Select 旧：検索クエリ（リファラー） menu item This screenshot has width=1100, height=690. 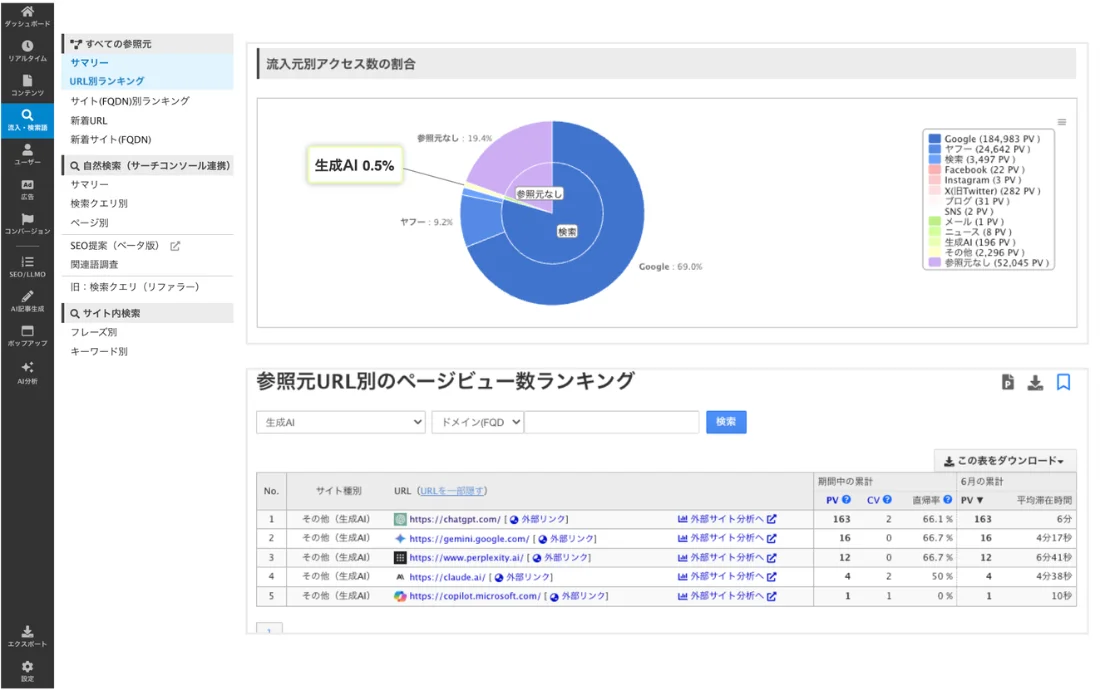[x=135, y=287]
